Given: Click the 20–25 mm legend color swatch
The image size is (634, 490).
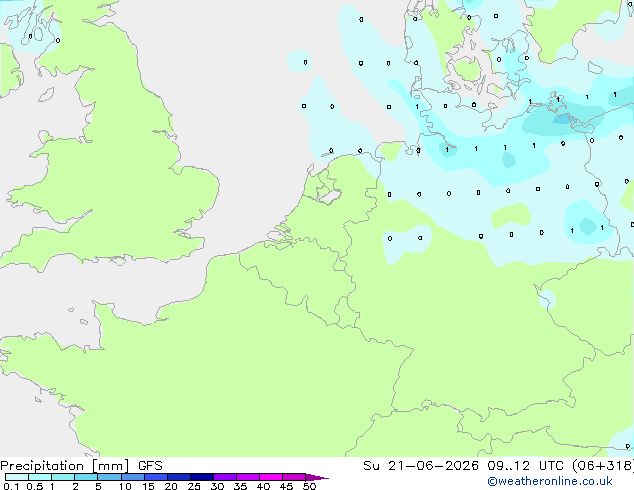Looking at the screenshot, I should pyautogui.click(x=179, y=477).
